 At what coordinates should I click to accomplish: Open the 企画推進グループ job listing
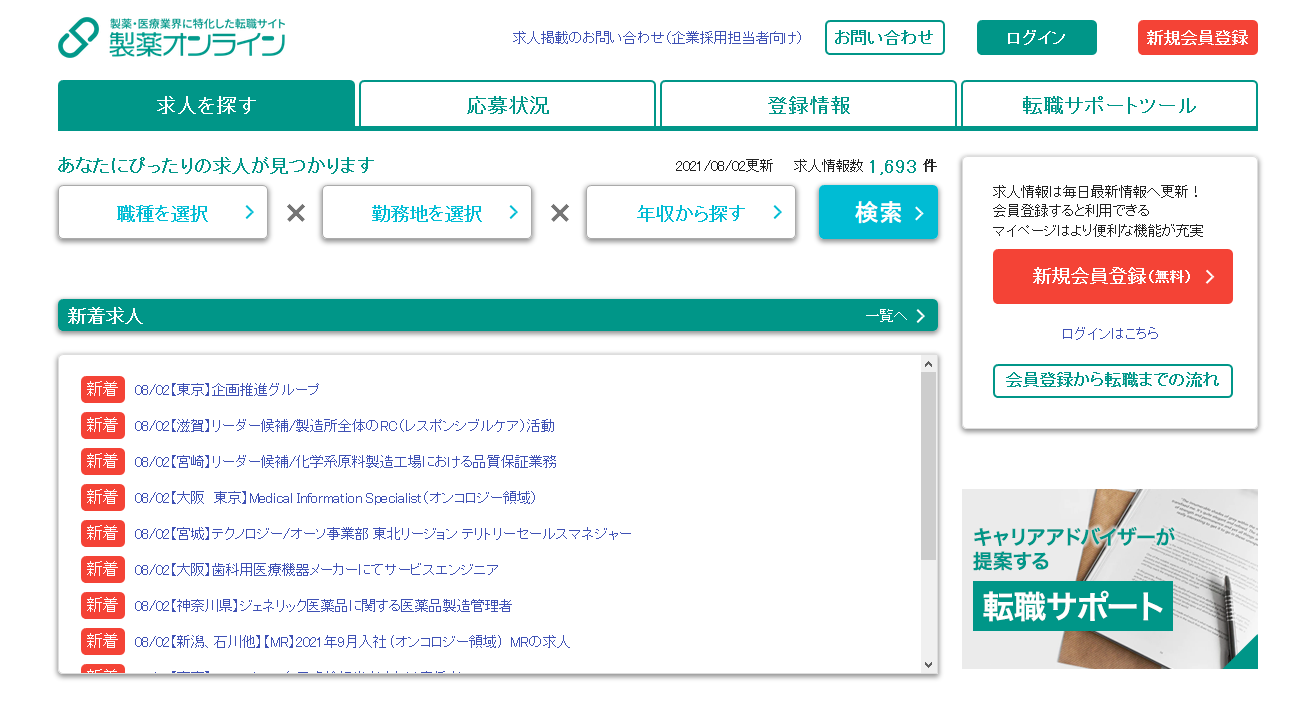224,389
